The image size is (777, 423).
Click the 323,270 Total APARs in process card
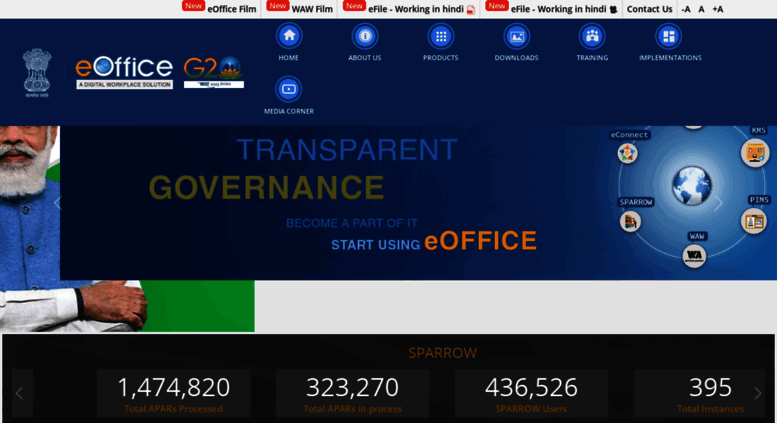(x=352, y=393)
